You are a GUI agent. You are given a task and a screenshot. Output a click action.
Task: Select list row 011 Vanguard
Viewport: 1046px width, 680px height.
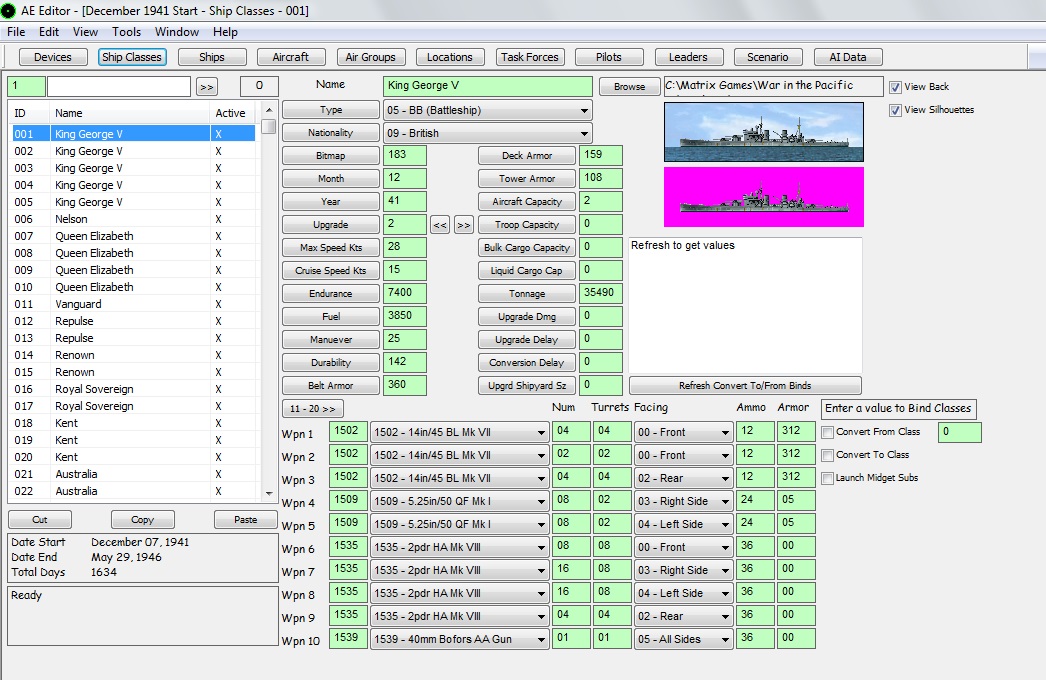point(133,304)
